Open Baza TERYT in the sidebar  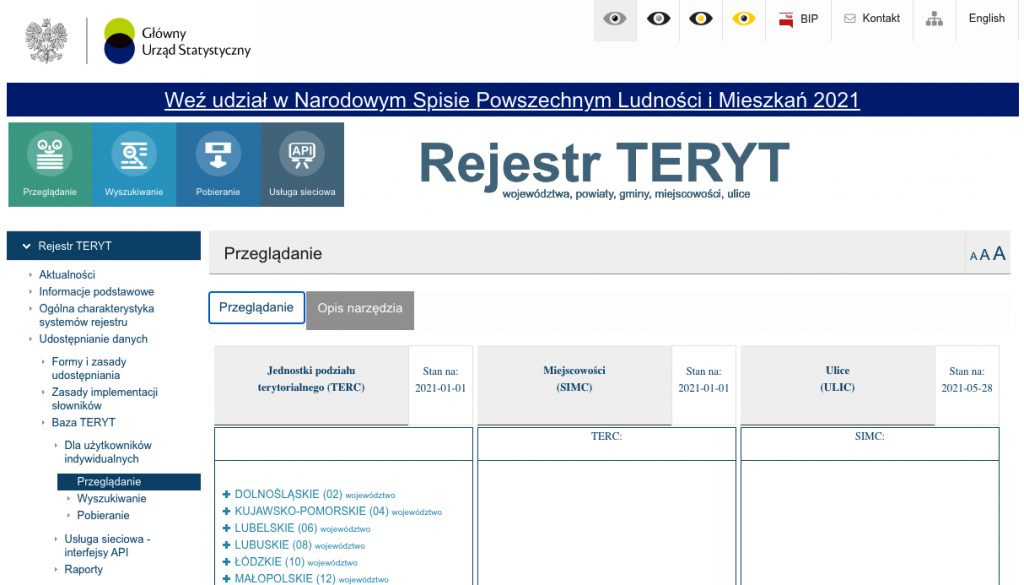83,422
